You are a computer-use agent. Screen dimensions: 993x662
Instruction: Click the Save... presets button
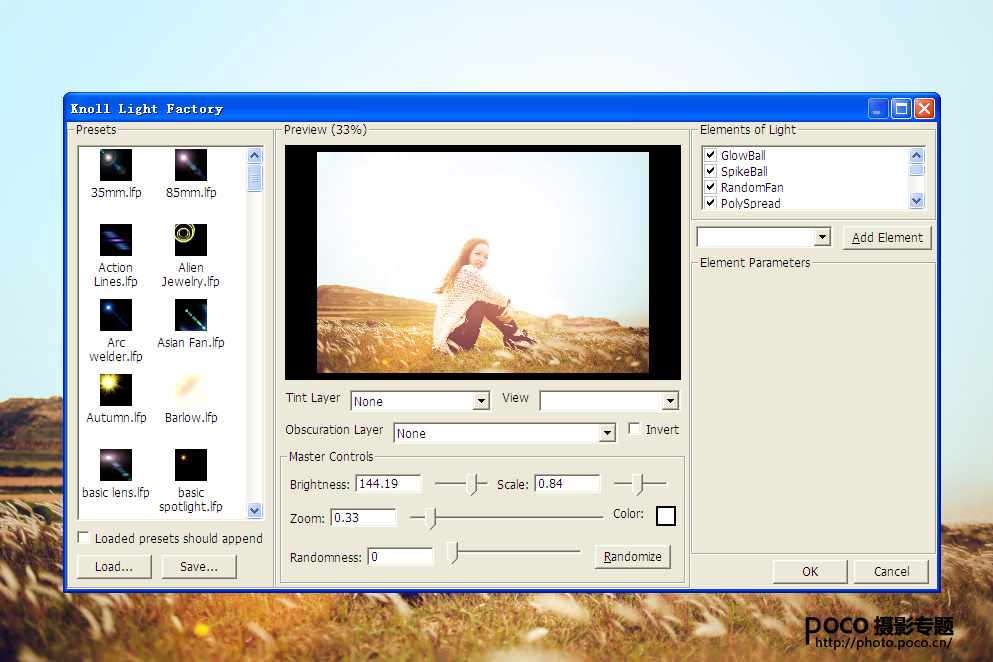[x=199, y=566]
